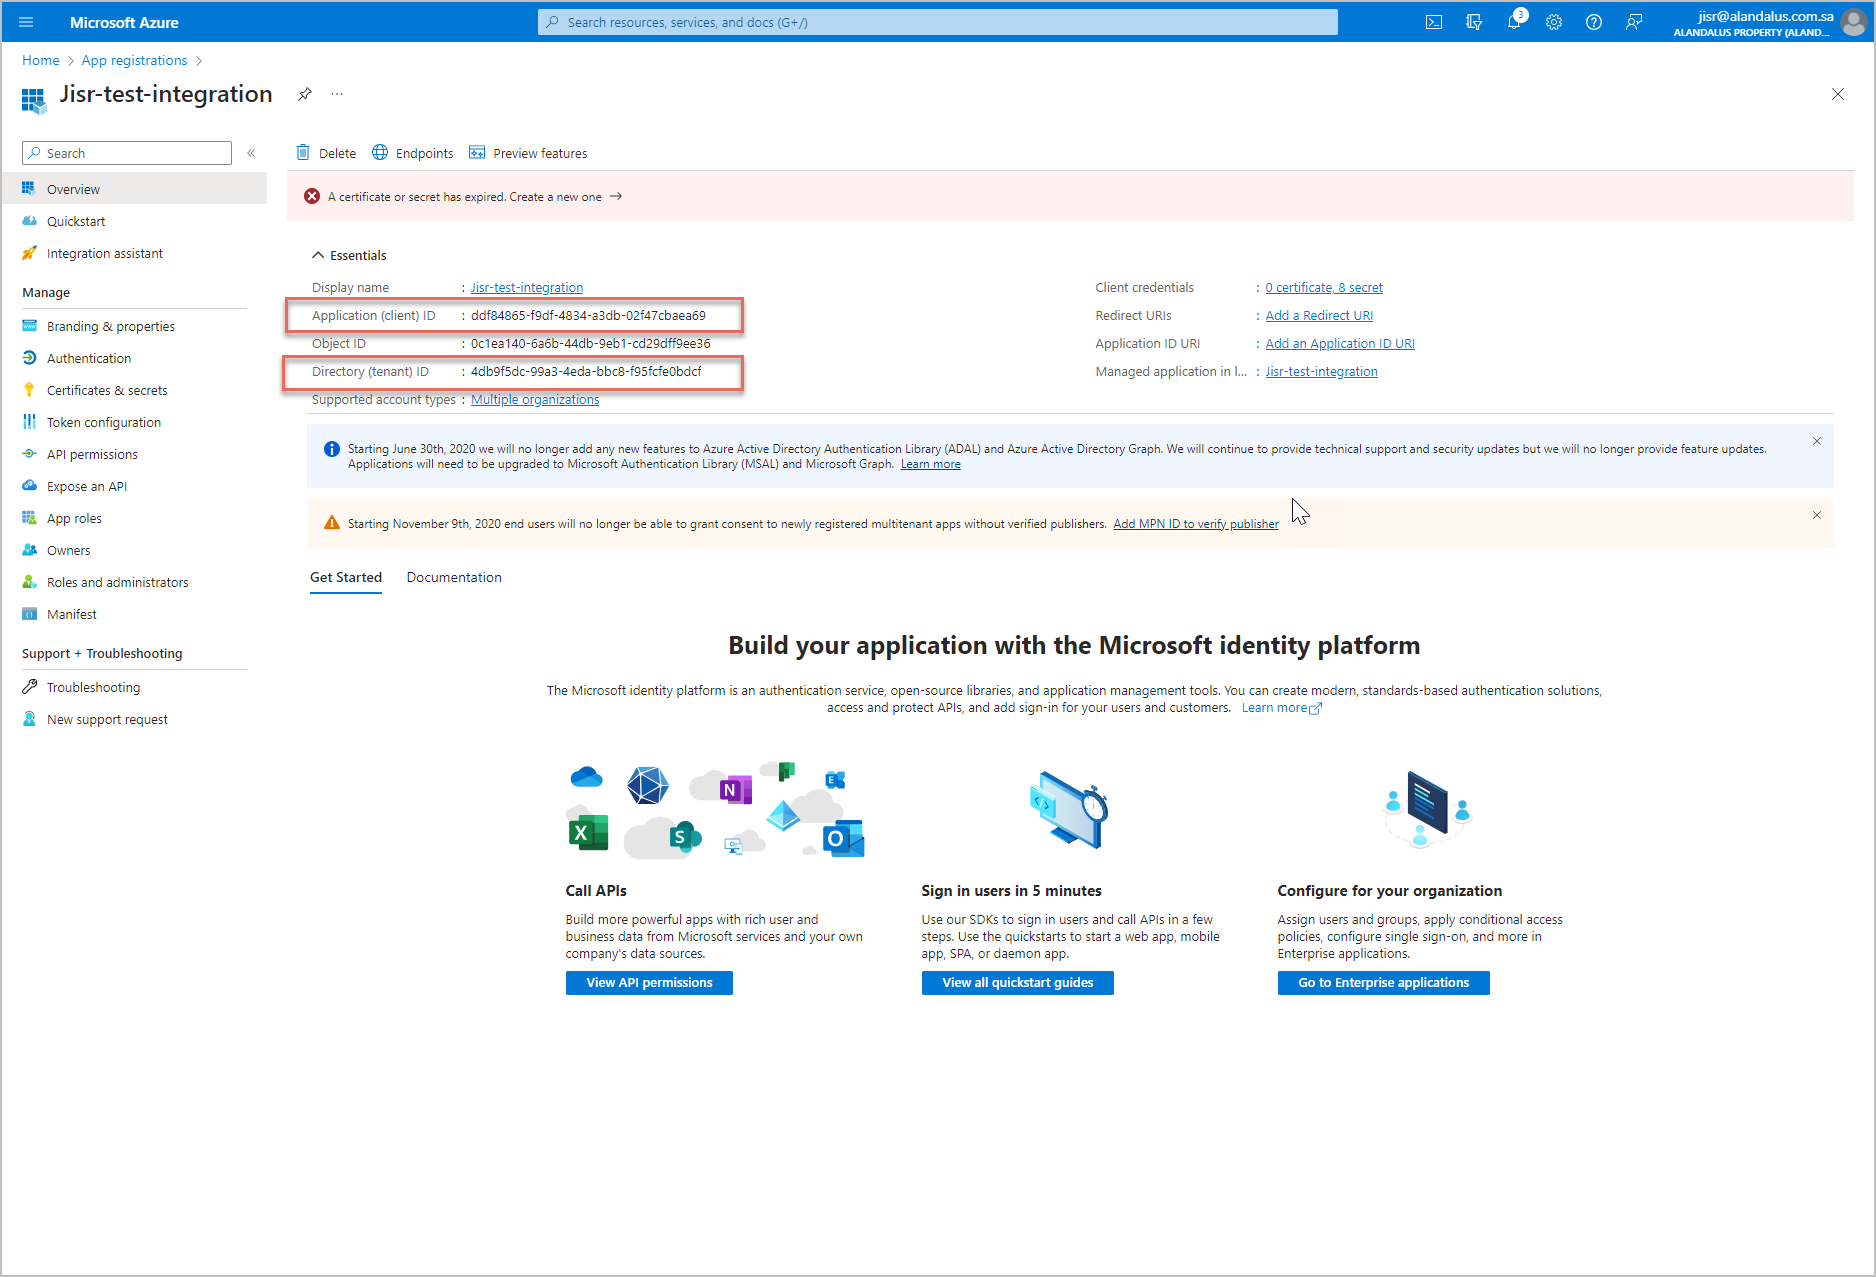Image resolution: width=1876 pixels, height=1277 pixels.
Task: Click the help question mark icon
Action: (1593, 22)
